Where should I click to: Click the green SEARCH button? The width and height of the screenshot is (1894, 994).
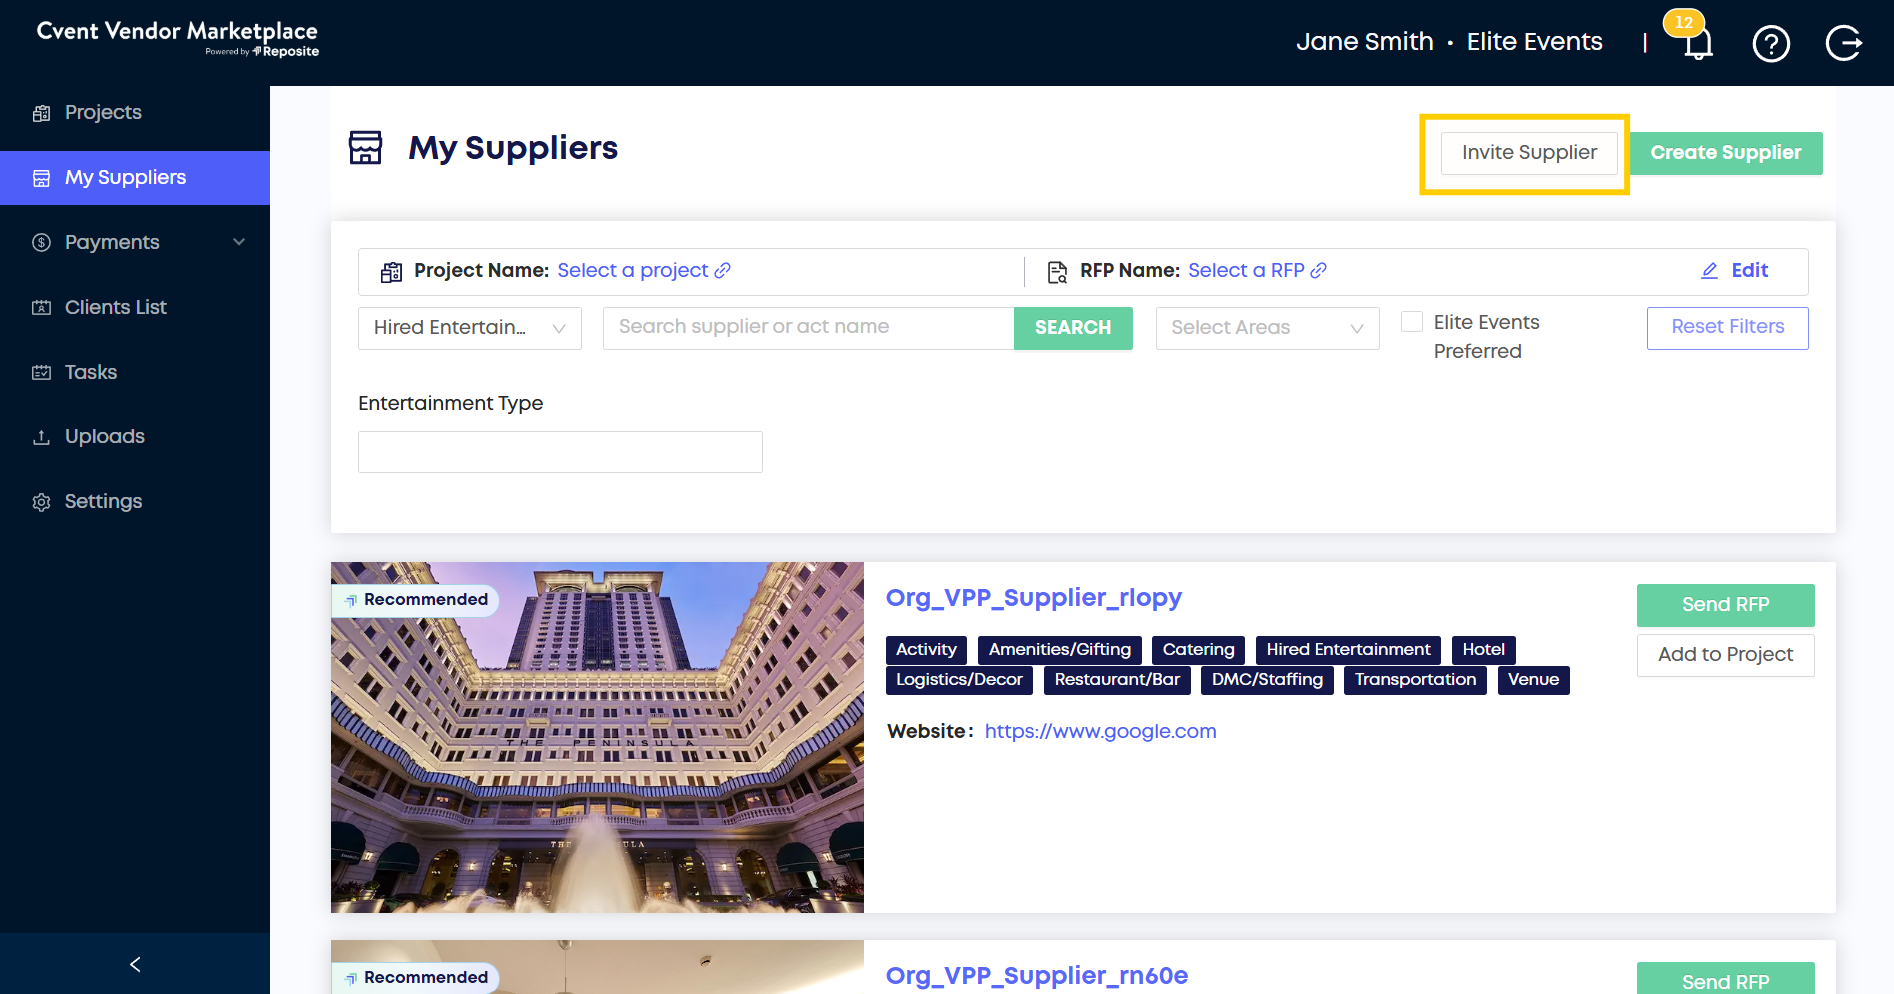pyautogui.click(x=1073, y=328)
